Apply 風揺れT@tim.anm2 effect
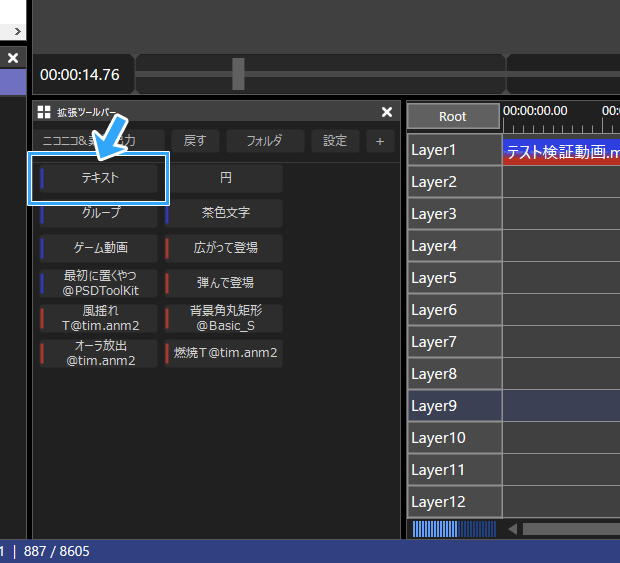The height and width of the screenshot is (563, 620). (x=99, y=318)
